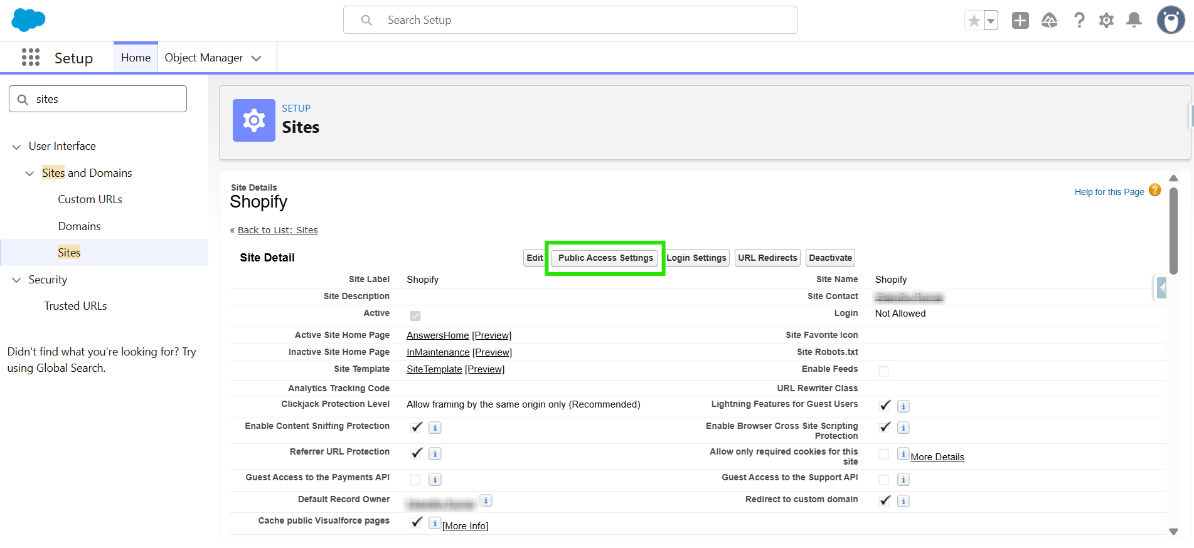Click info icon for Cache public Visualforce pages
Screen dimensions: 1194x548
pyautogui.click(x=435, y=523)
